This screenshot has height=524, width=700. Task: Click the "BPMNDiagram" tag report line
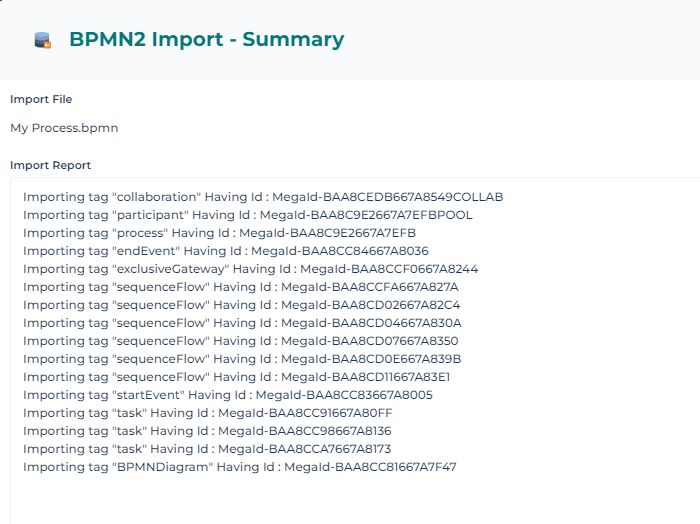point(240,467)
